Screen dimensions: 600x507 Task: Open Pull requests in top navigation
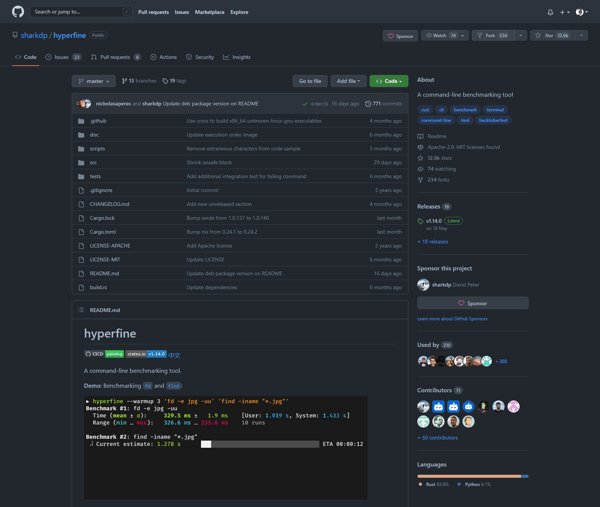coord(153,12)
